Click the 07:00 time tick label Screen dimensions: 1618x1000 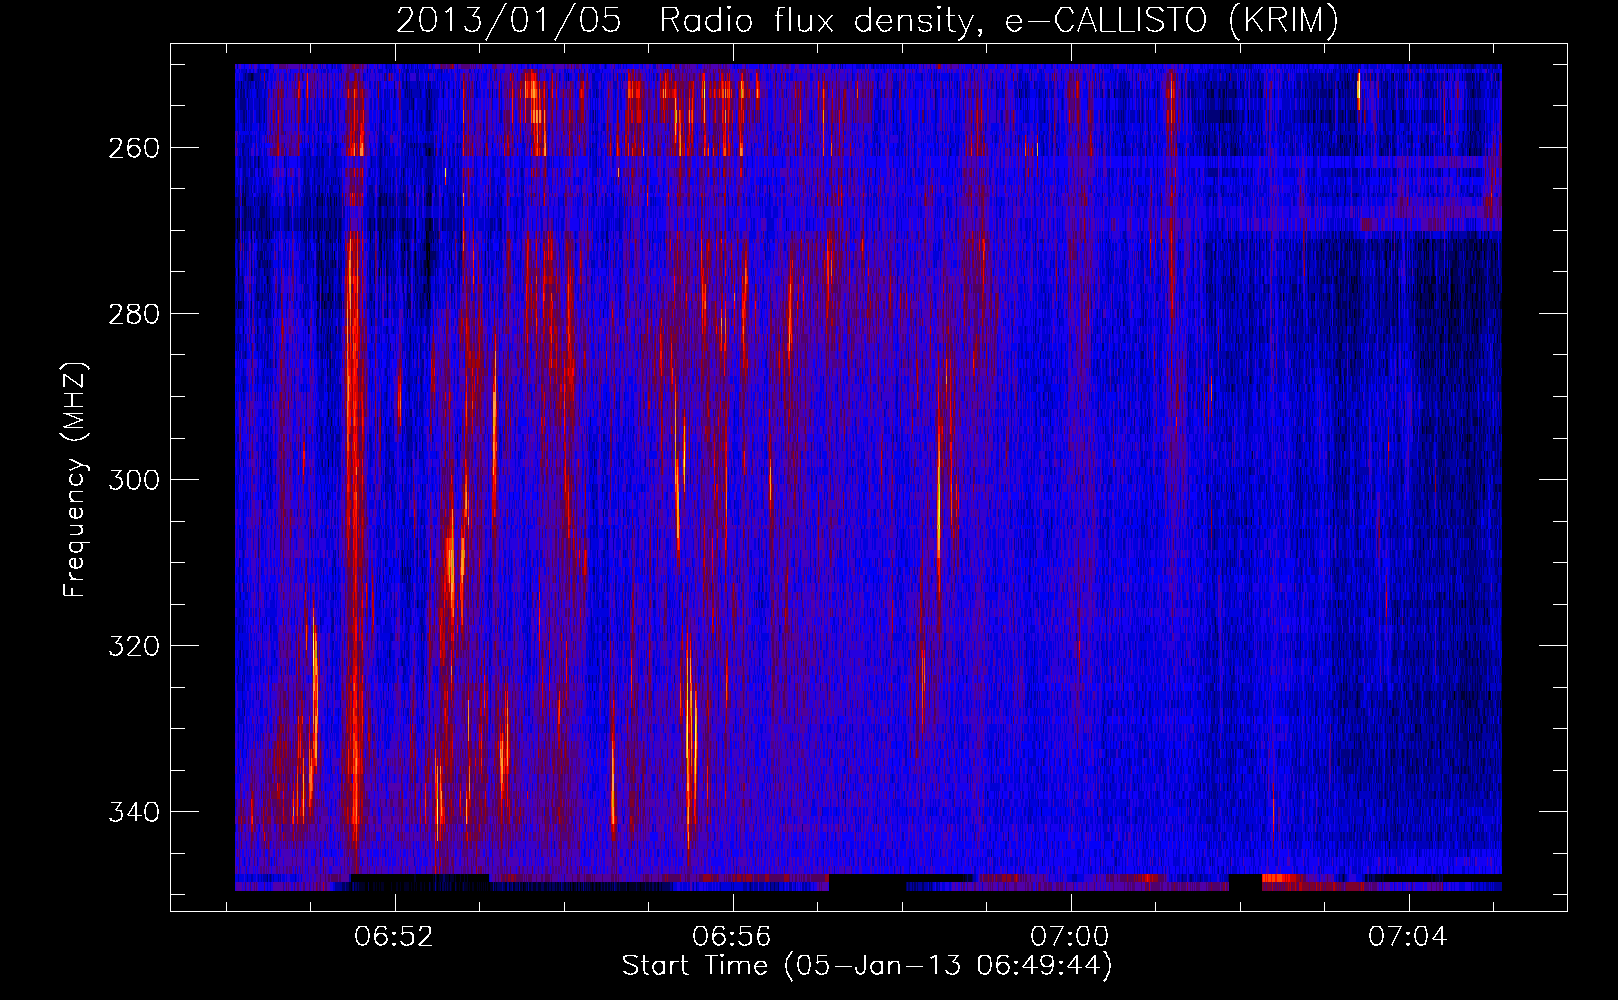[x=1071, y=937]
